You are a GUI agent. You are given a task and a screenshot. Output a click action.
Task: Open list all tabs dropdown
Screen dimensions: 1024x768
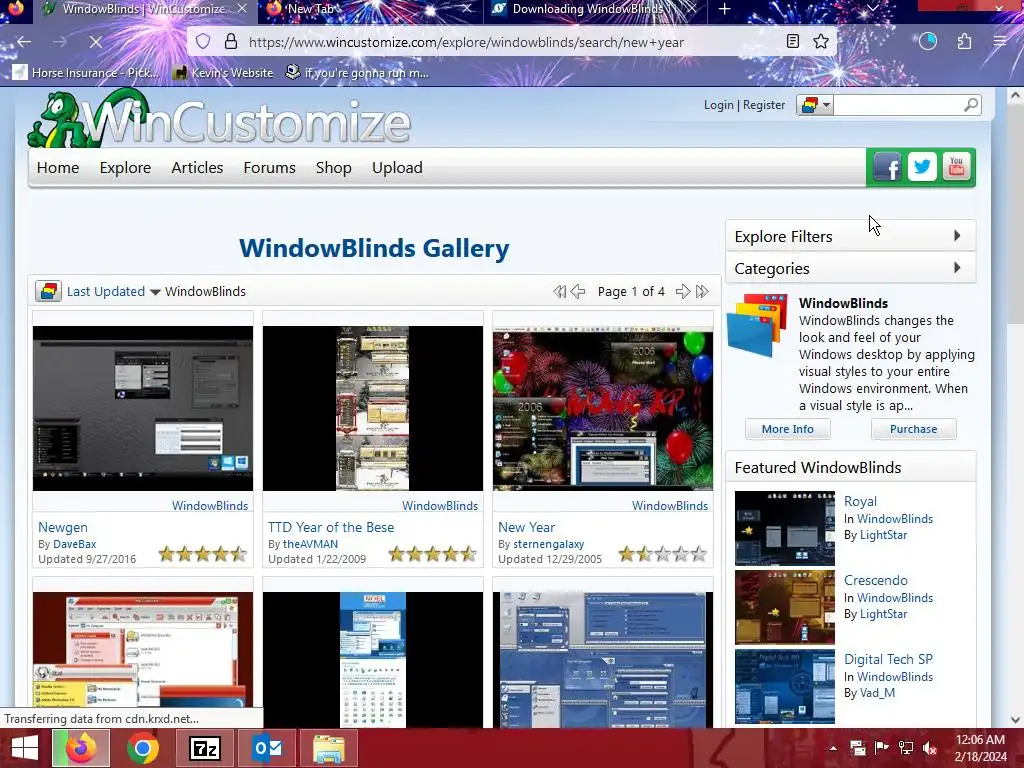872,8
